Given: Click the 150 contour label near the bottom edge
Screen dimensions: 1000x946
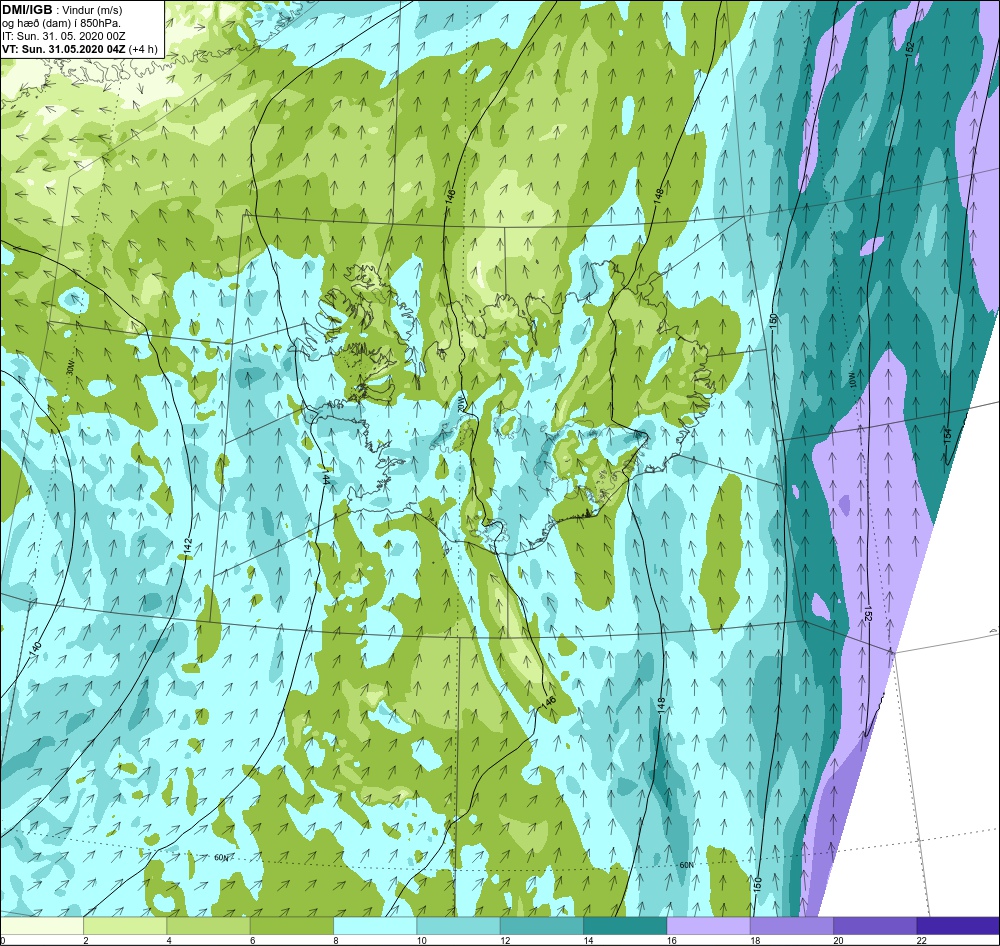Looking at the screenshot, I should click(757, 884).
